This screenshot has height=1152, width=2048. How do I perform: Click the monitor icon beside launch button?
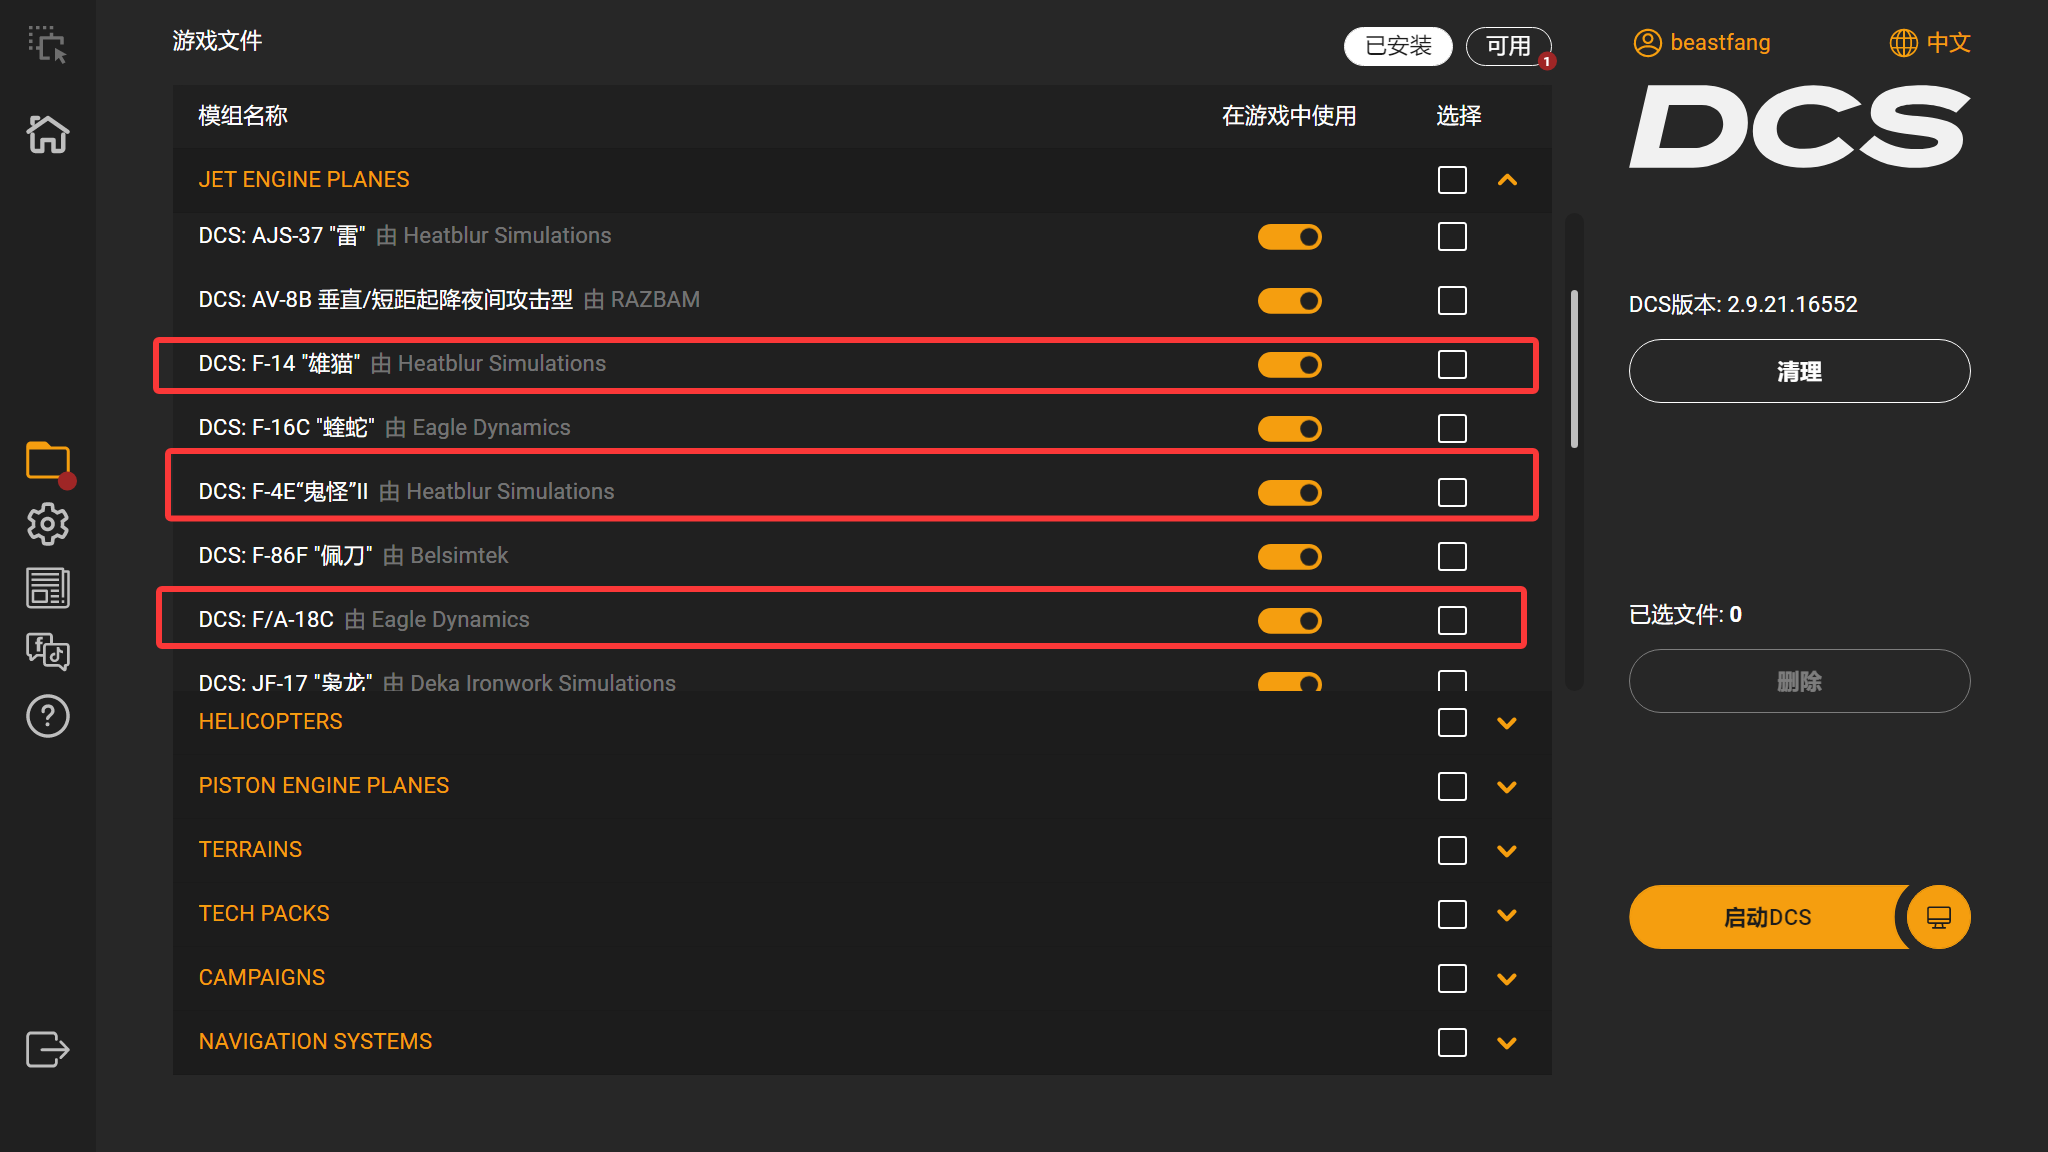(1938, 917)
